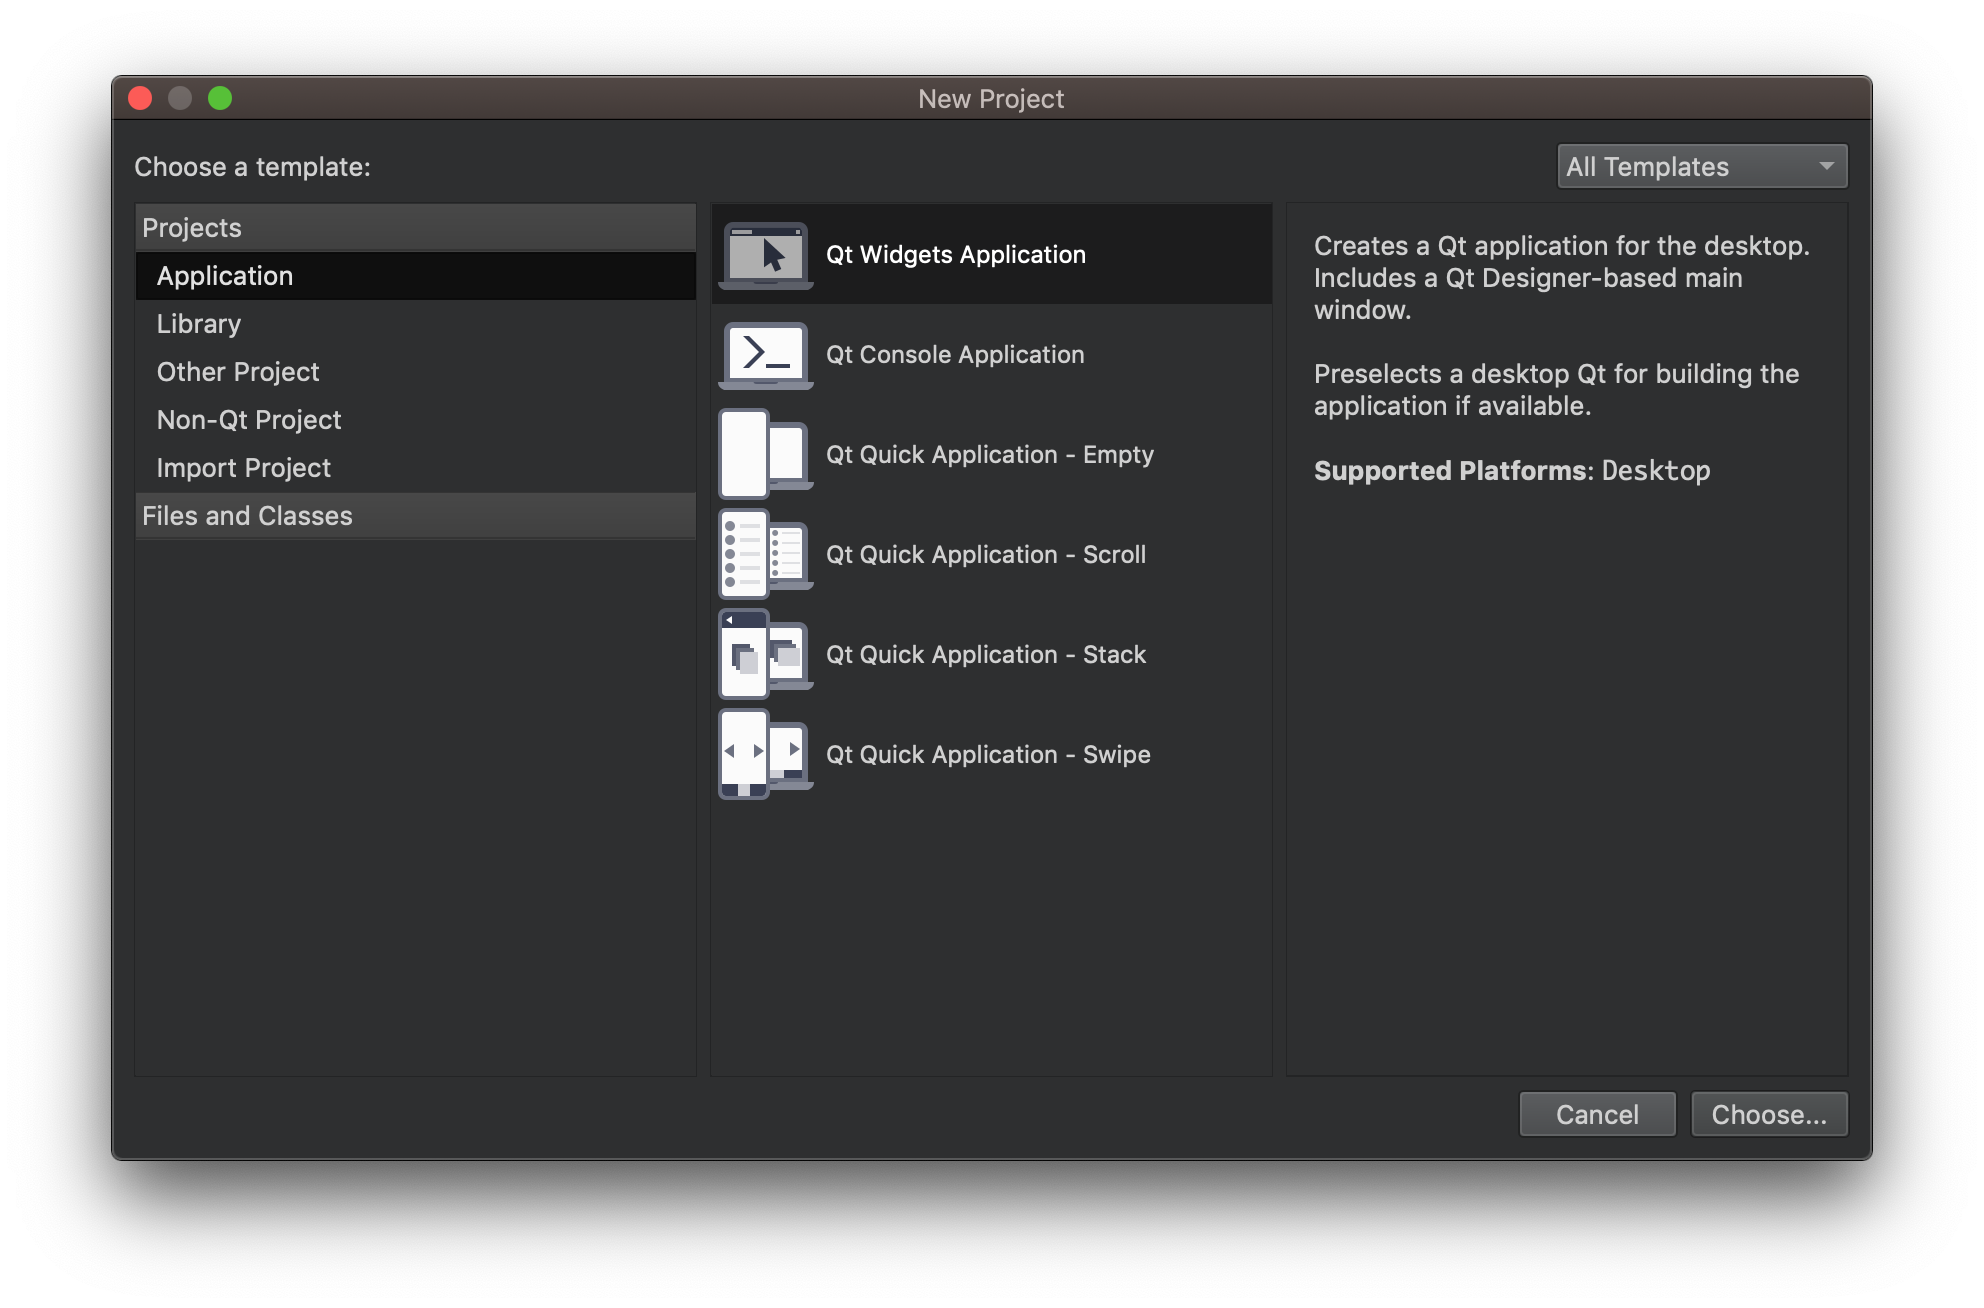Viewport: 1984px width, 1308px height.
Task: Click the Files and Classes header
Action: (416, 516)
